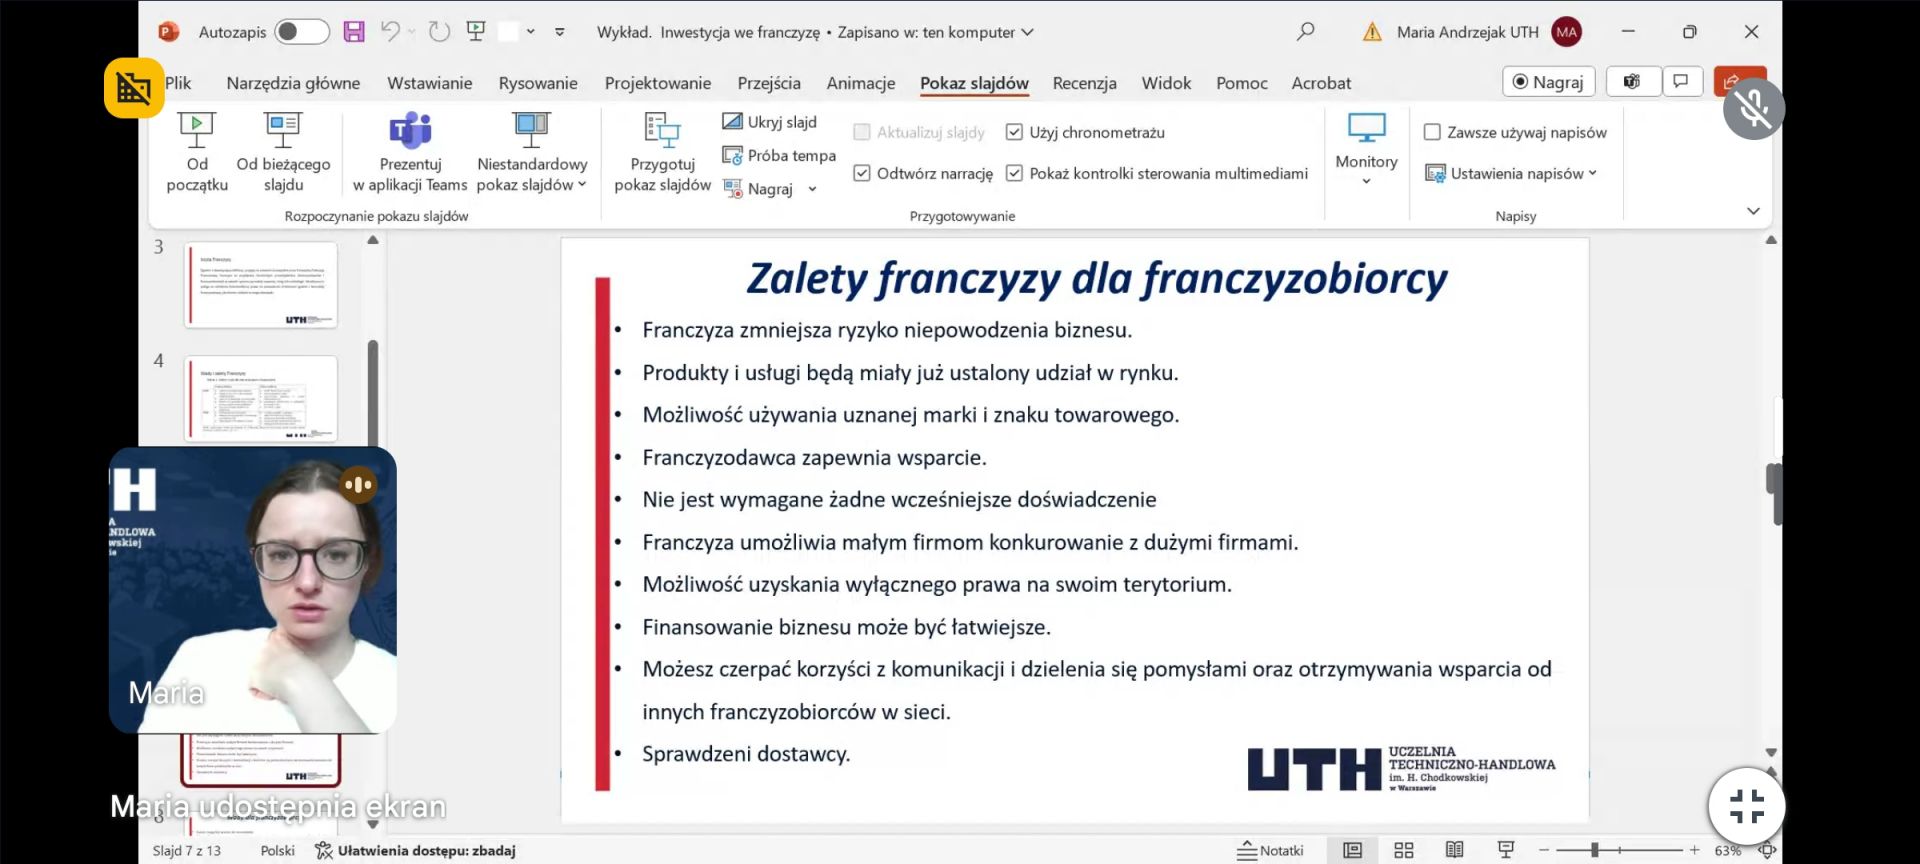Expand the Nagraj dropdown arrow in ribbon
Screen dimensions: 1920x864
[812, 189]
